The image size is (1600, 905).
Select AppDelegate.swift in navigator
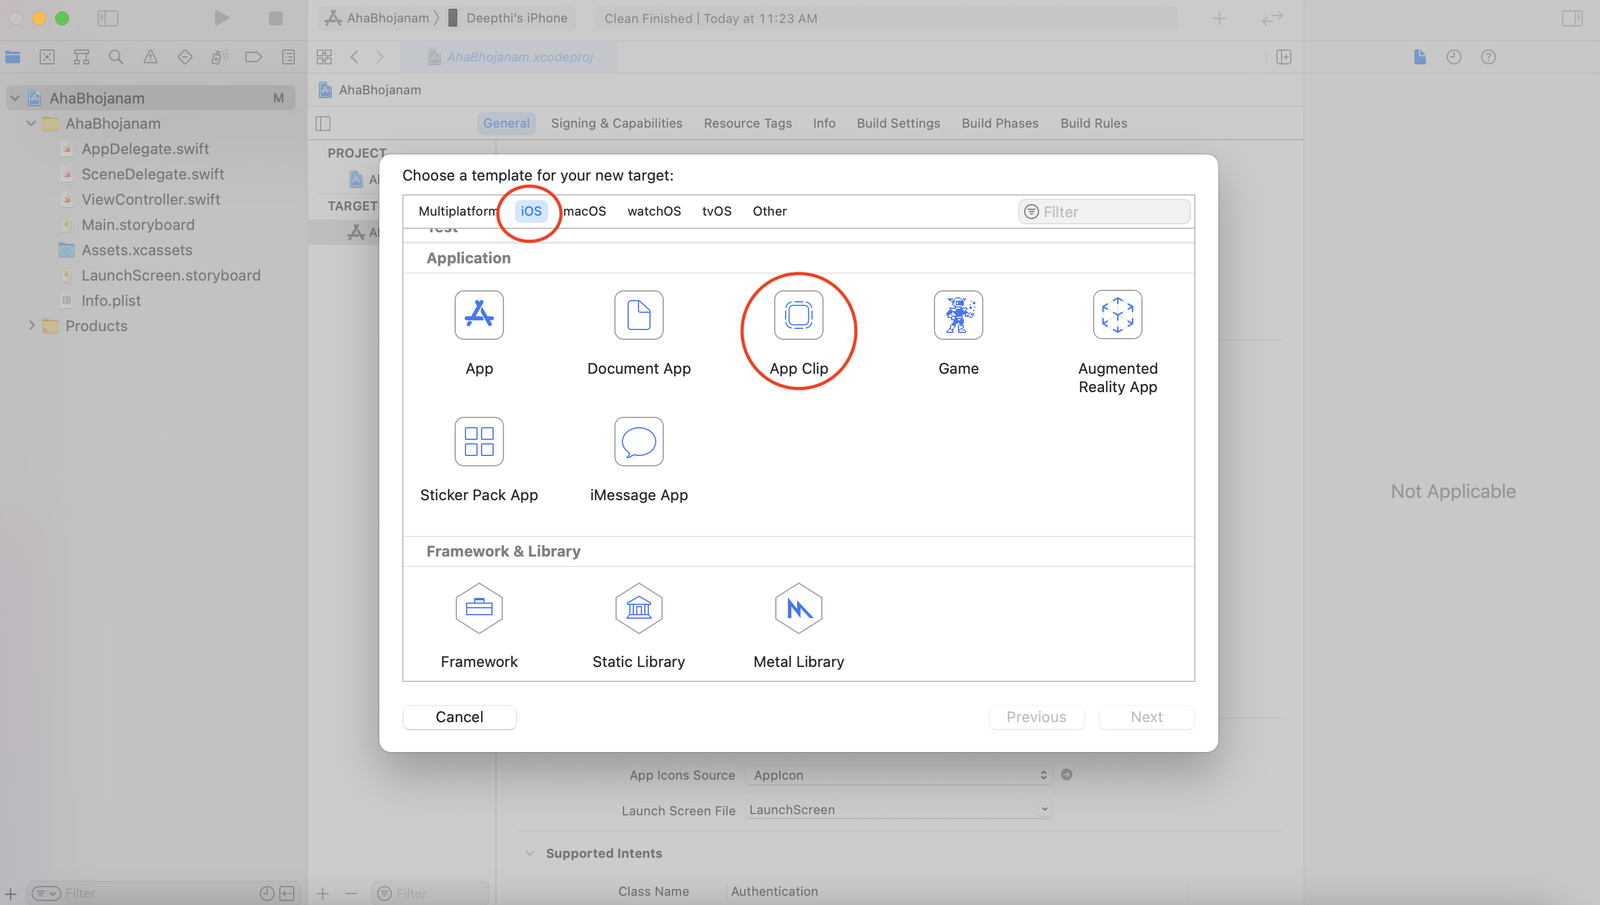point(145,149)
